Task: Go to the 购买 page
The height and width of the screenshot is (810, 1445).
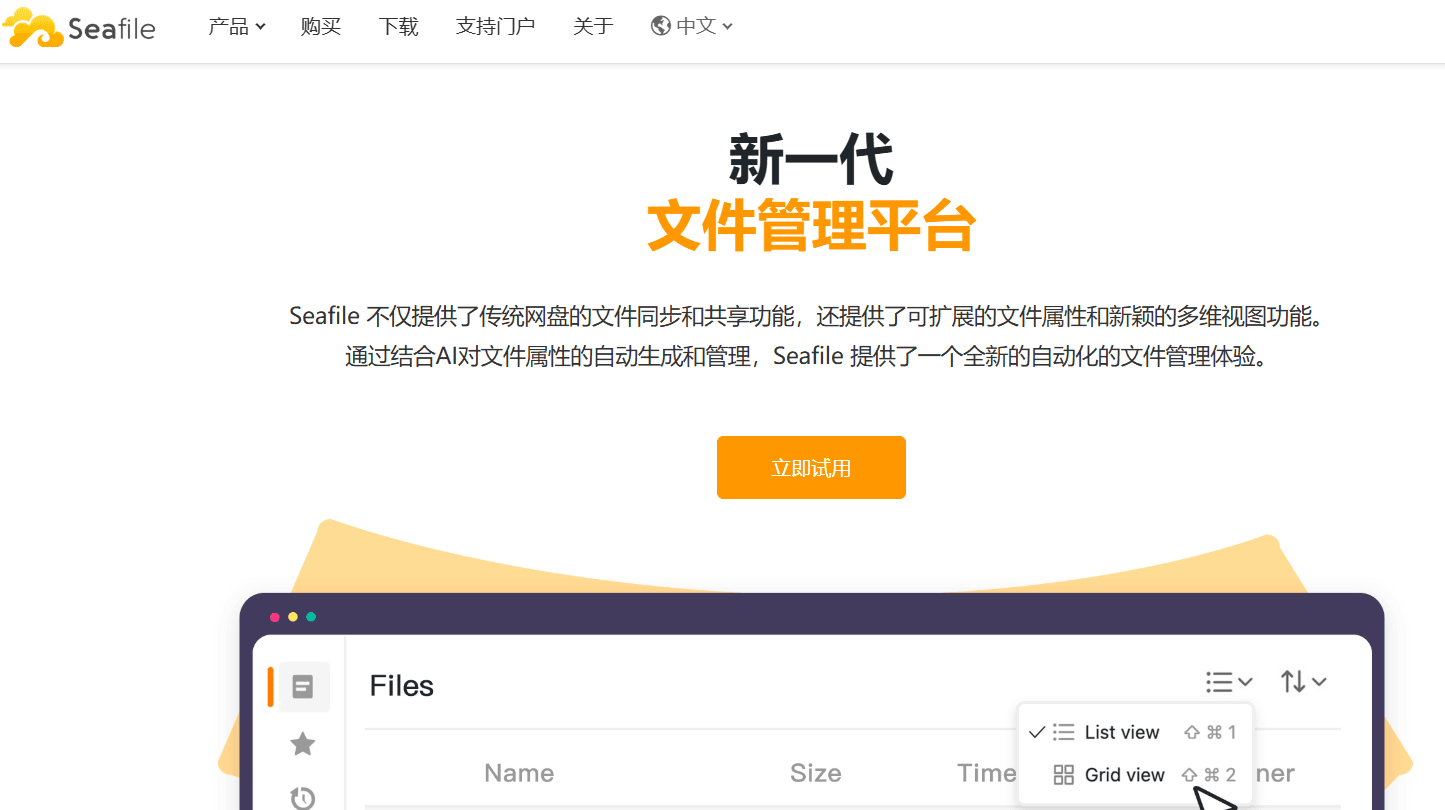Action: [x=321, y=27]
